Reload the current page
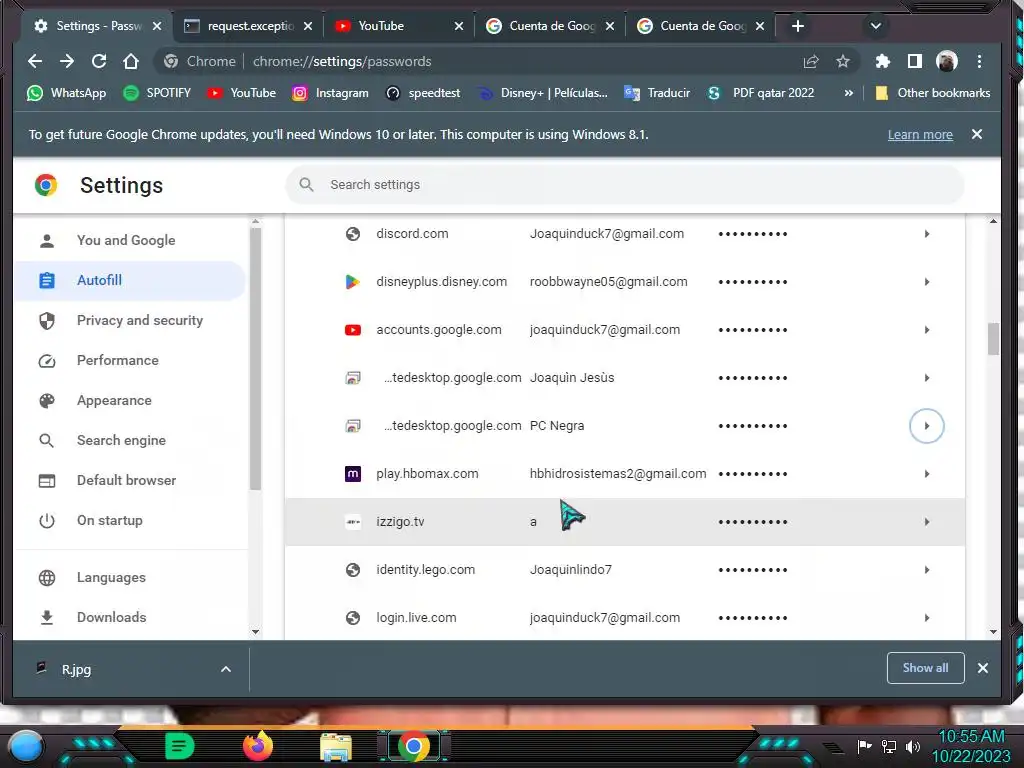This screenshot has height=768, width=1024. 99,61
